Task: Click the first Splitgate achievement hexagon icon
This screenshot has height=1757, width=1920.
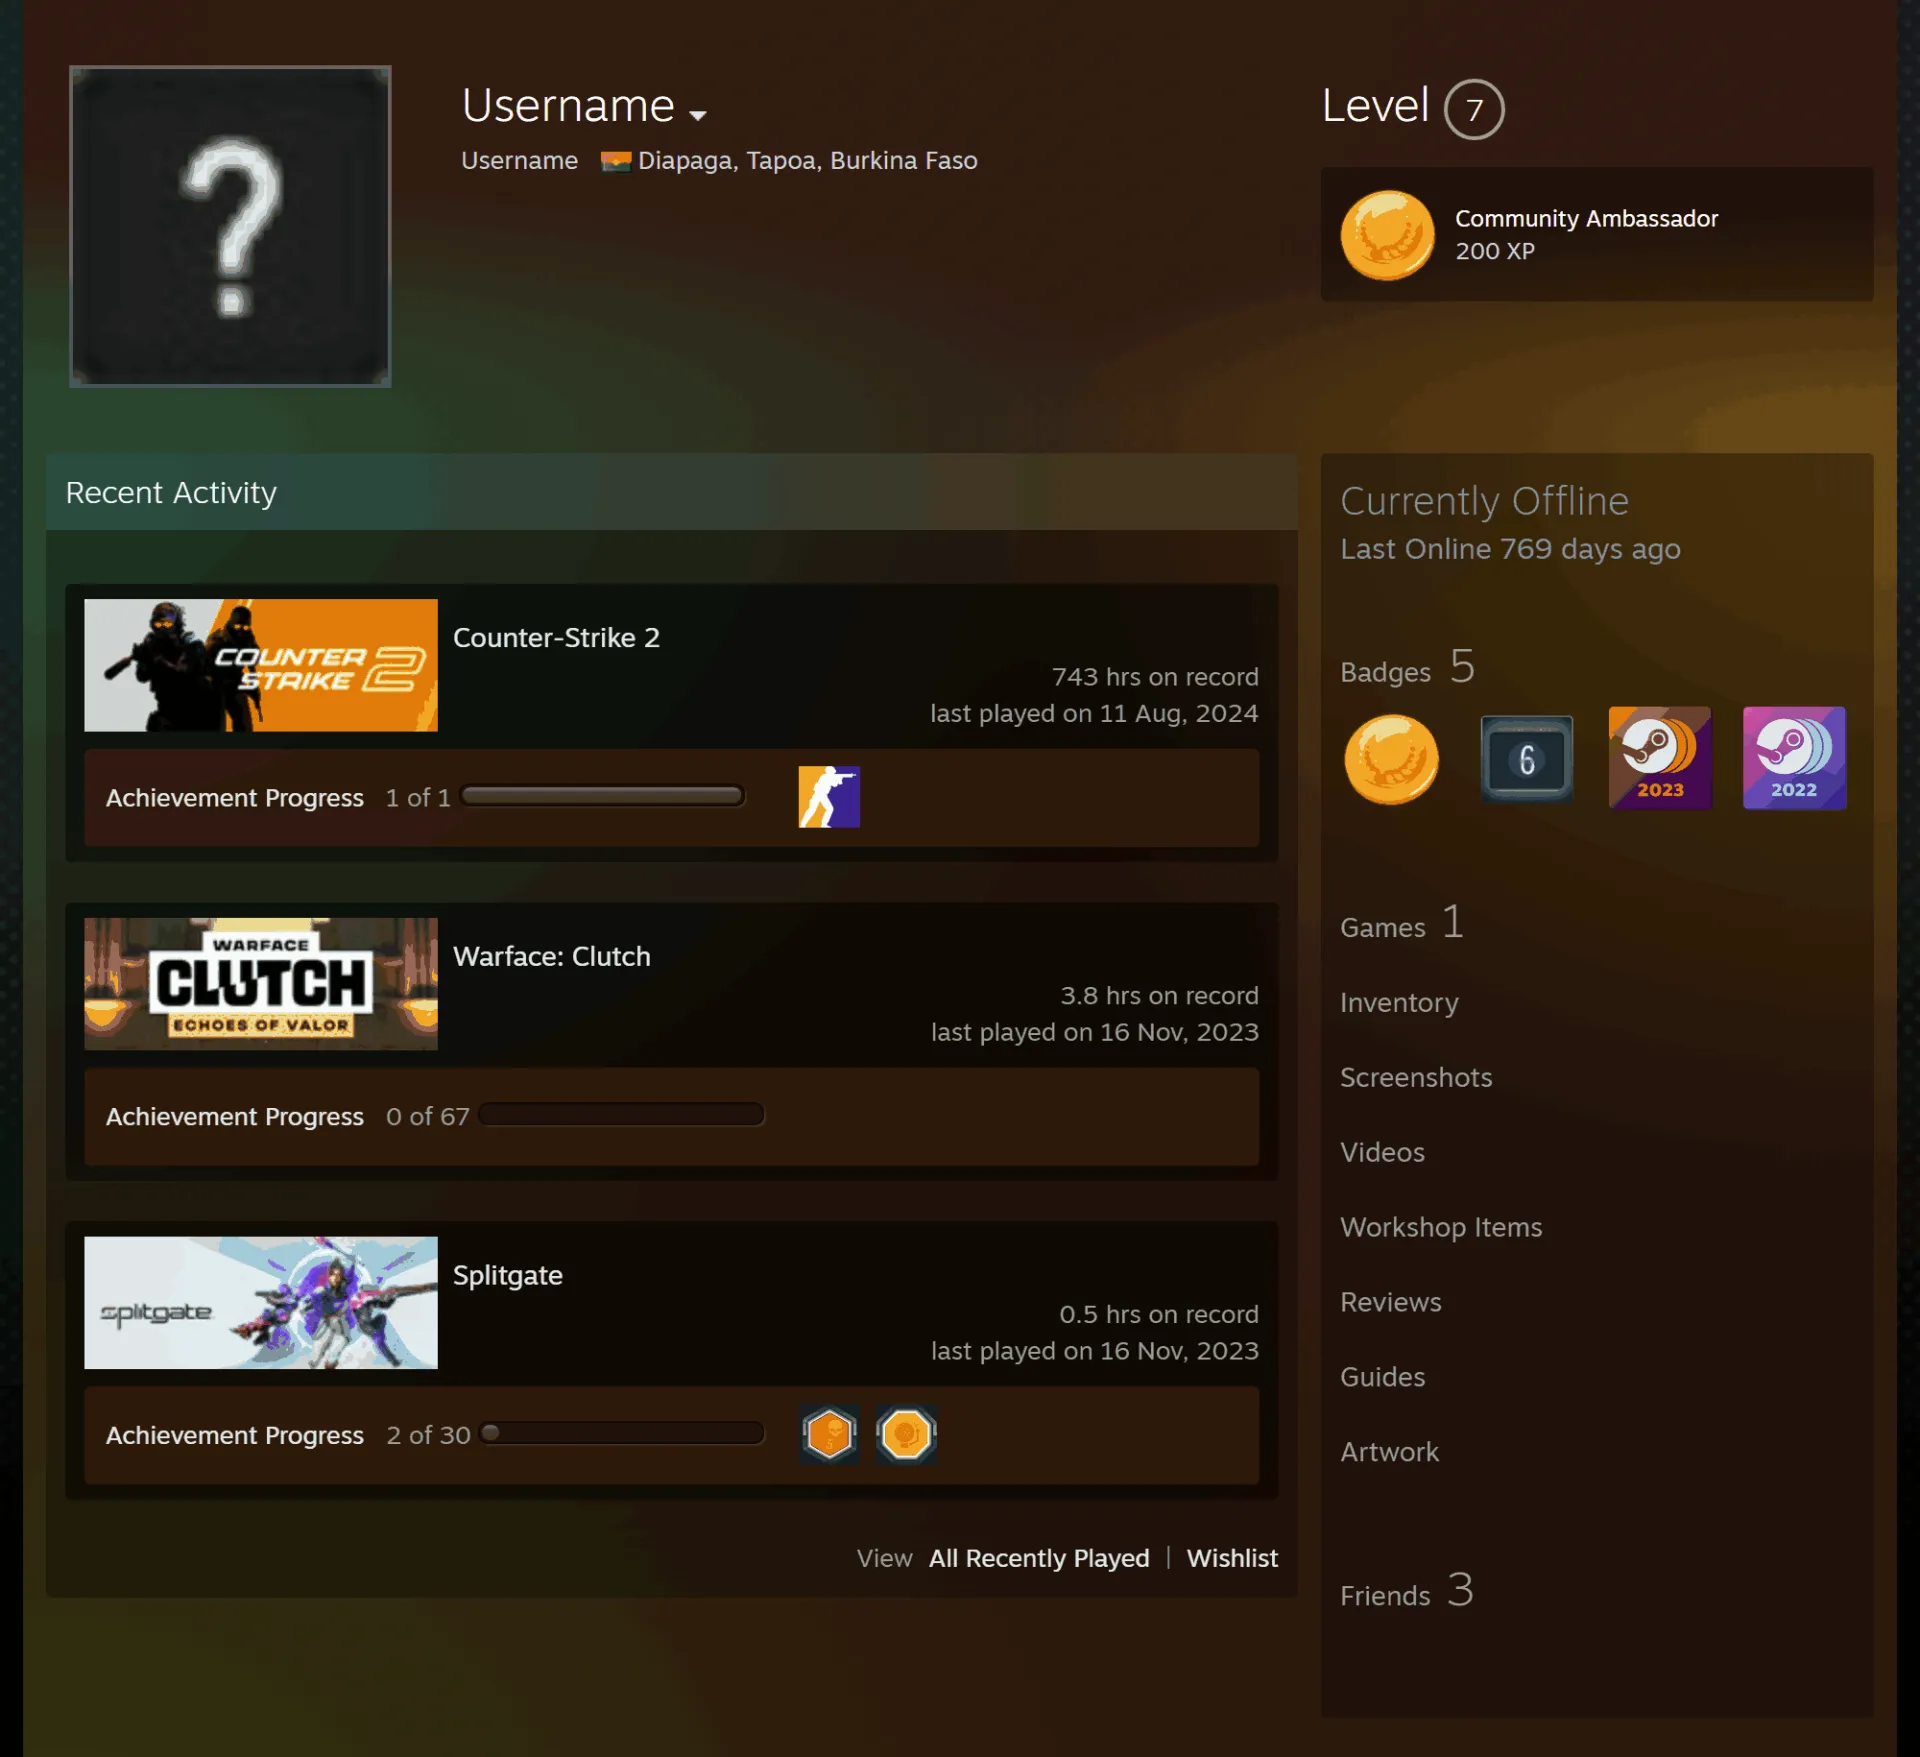Action: point(829,1435)
